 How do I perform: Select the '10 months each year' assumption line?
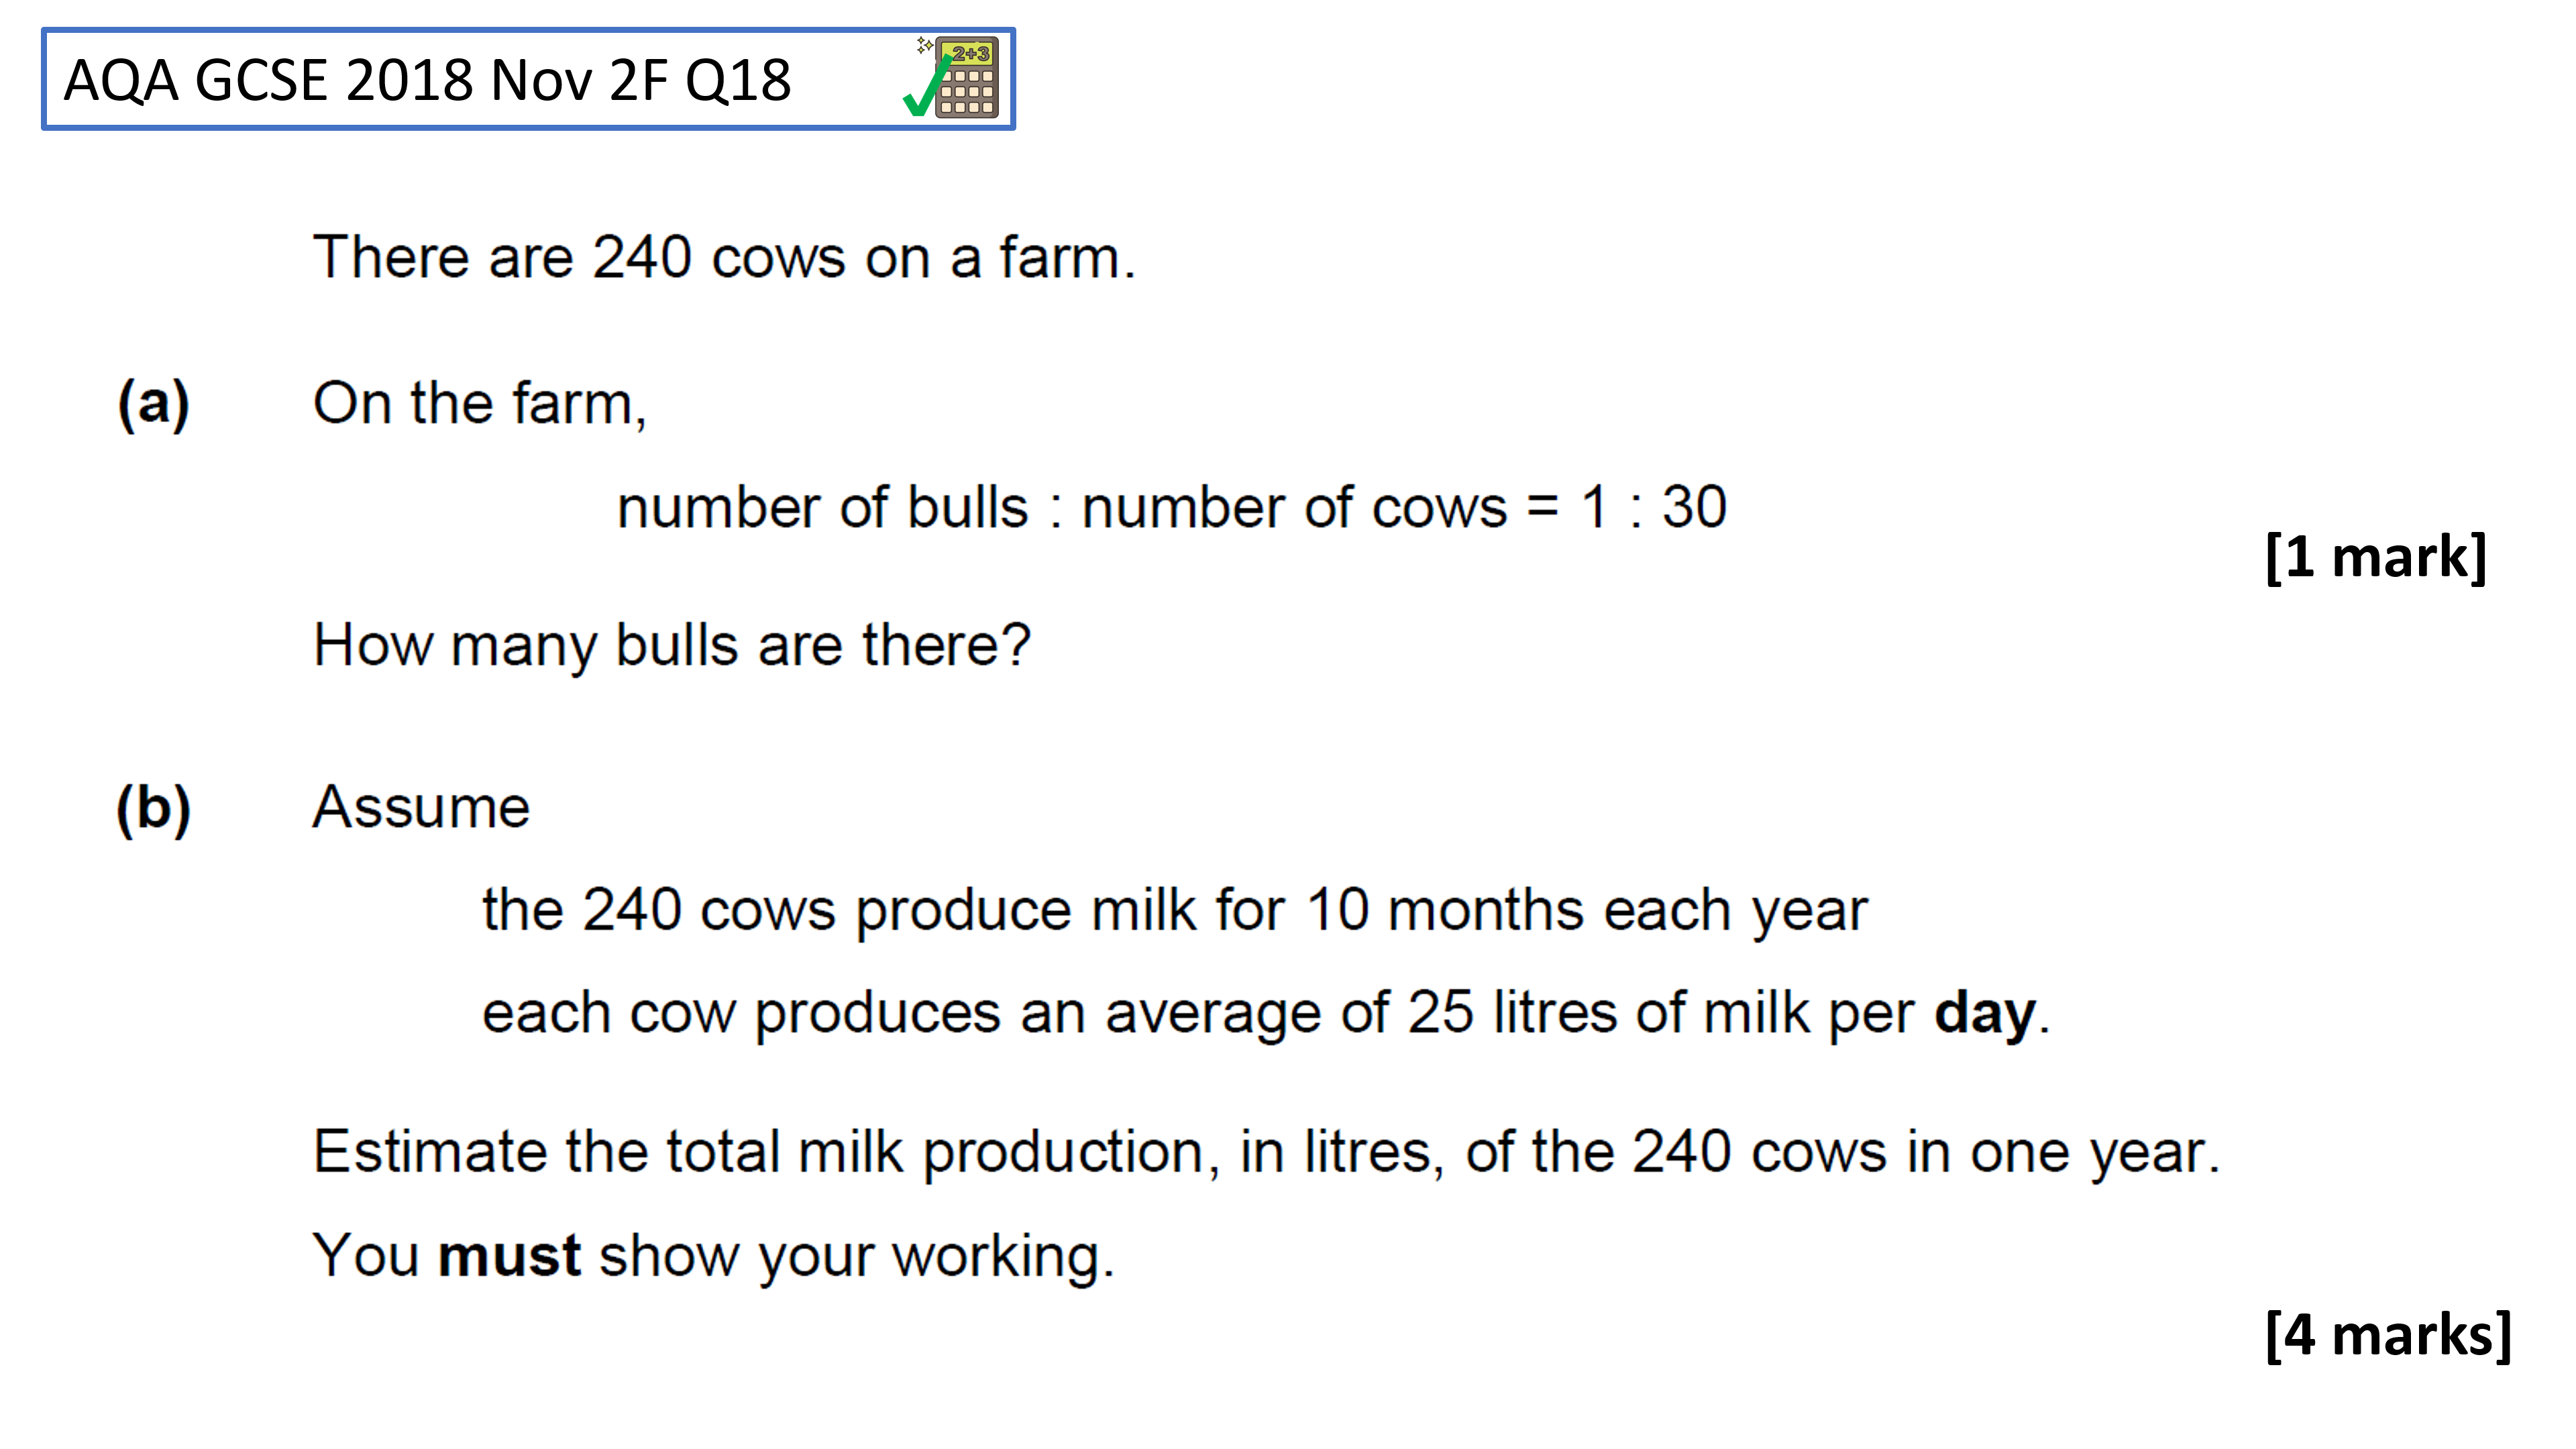tap(1175, 911)
